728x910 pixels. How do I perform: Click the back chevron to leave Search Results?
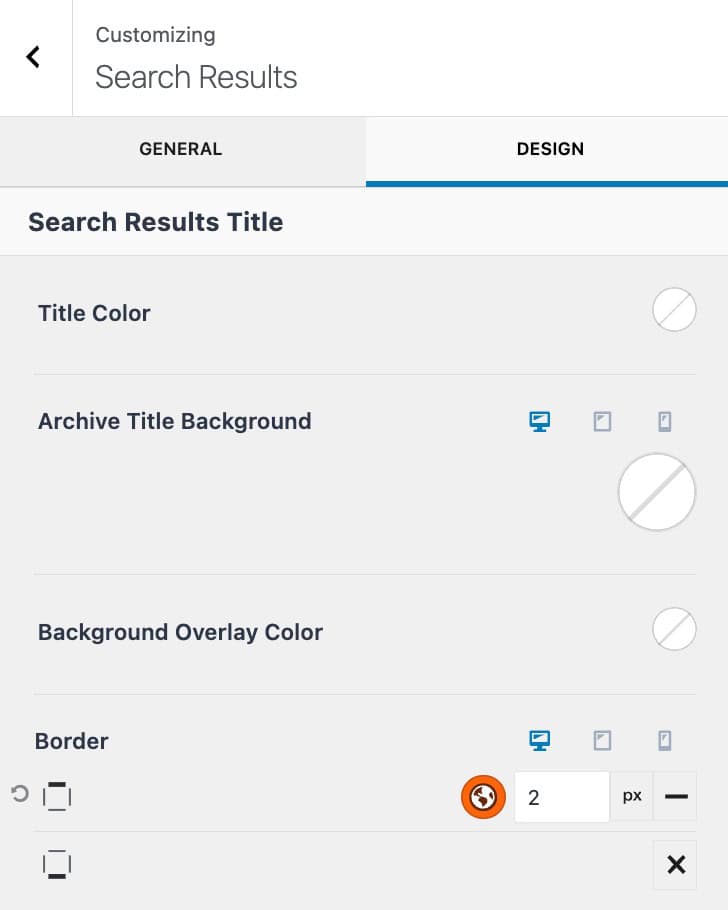point(33,57)
